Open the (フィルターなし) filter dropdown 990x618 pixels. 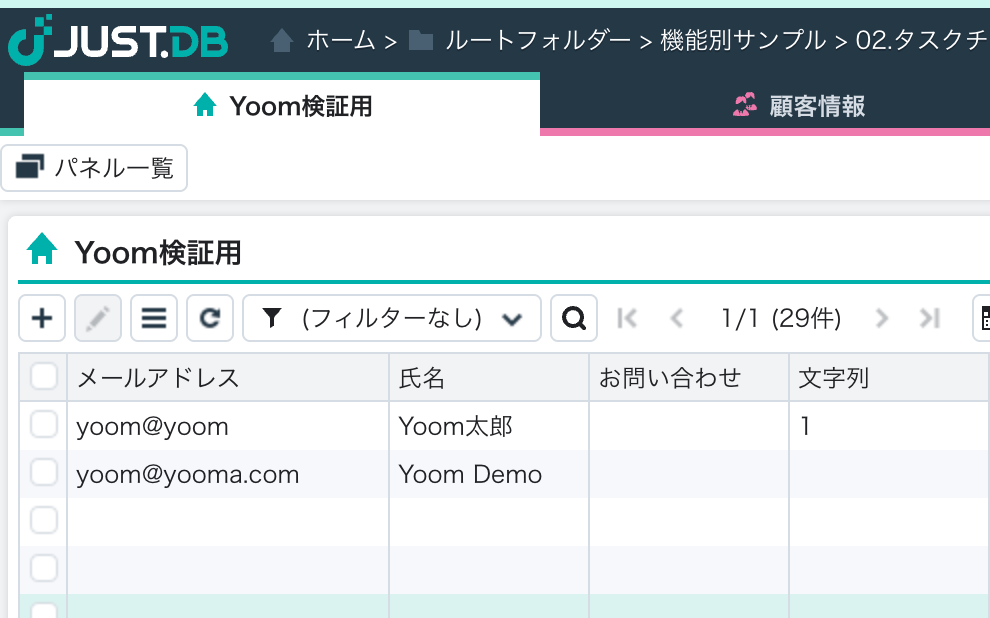click(392, 319)
